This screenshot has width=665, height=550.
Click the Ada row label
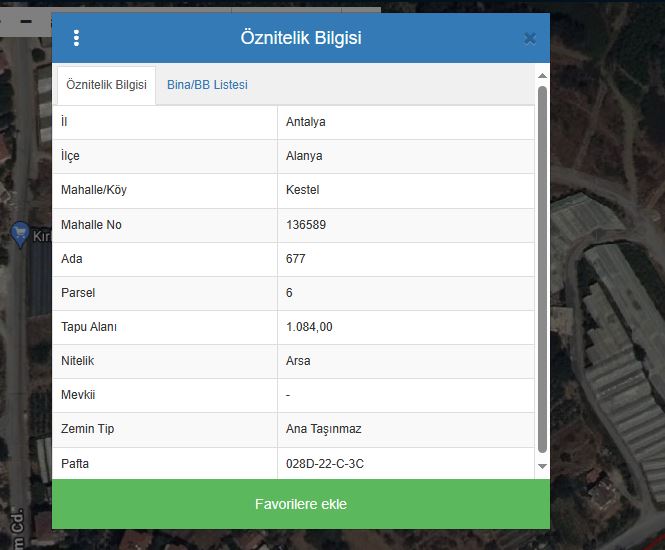[72, 259]
